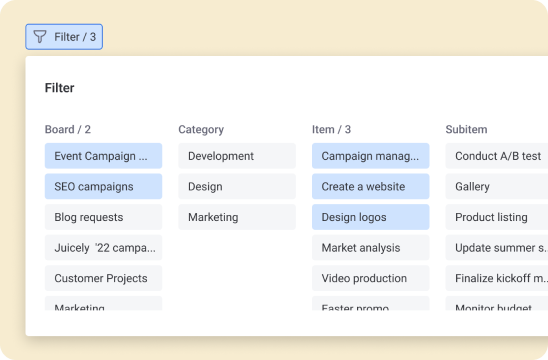Select Customer Projects board filter
The width and height of the screenshot is (548, 360).
click(103, 278)
